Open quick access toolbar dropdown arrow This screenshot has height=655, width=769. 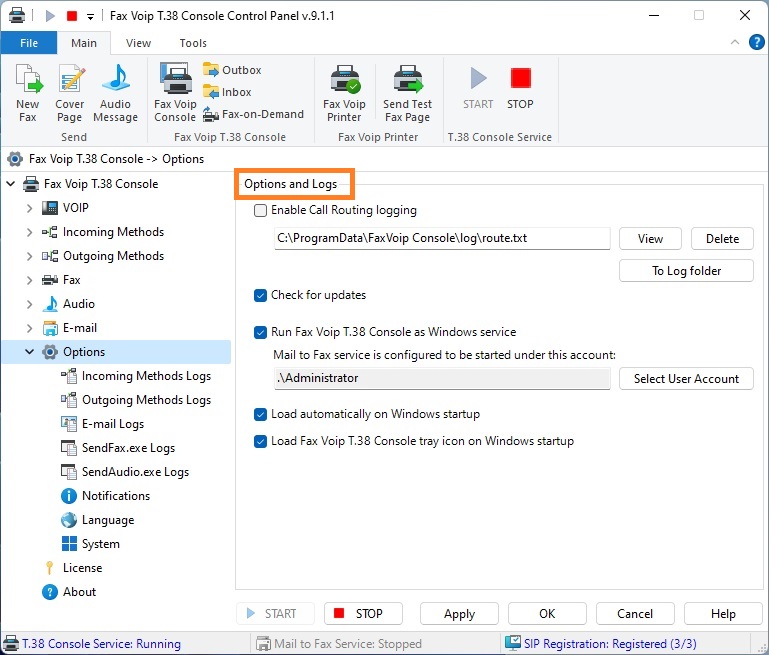pos(90,17)
